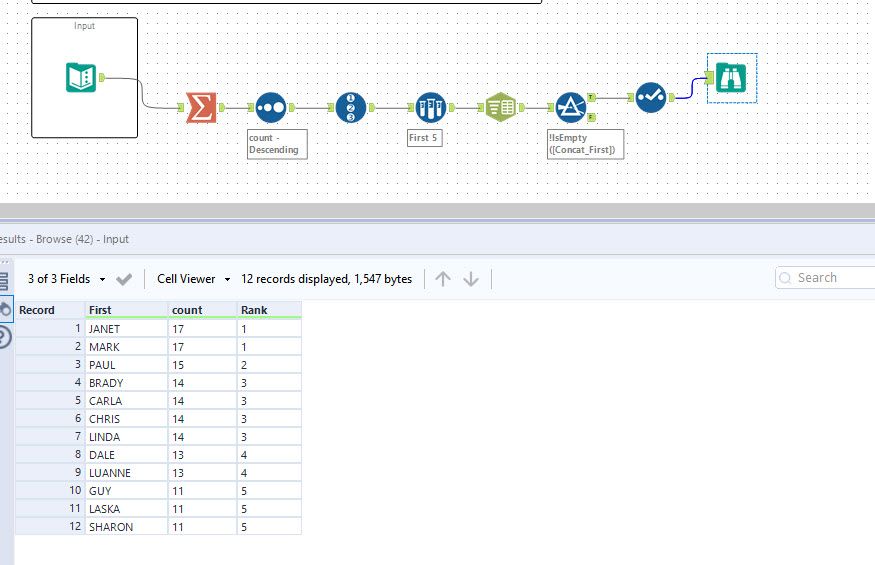Screen dimensions: 875x565
Task: Select the Record ID tool icon
Action: 351,107
